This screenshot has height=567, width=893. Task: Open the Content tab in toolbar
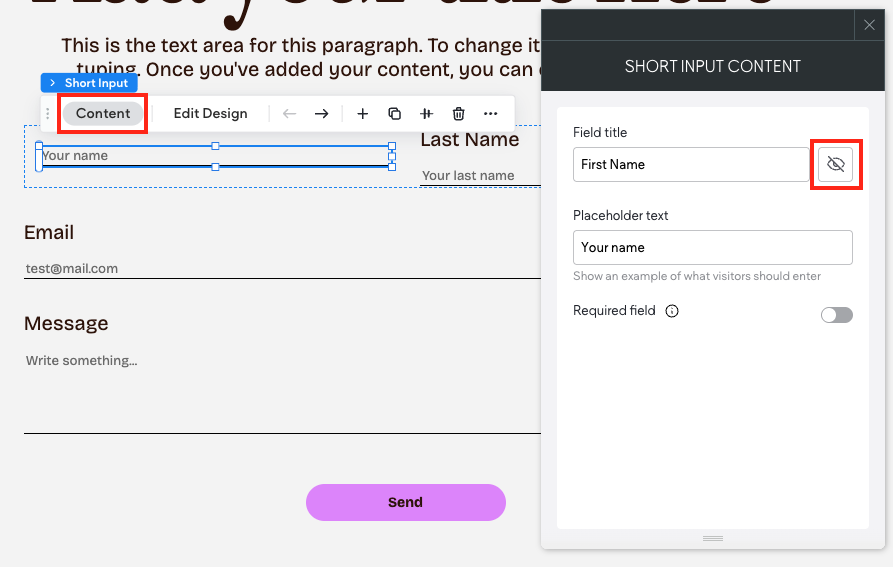click(103, 113)
